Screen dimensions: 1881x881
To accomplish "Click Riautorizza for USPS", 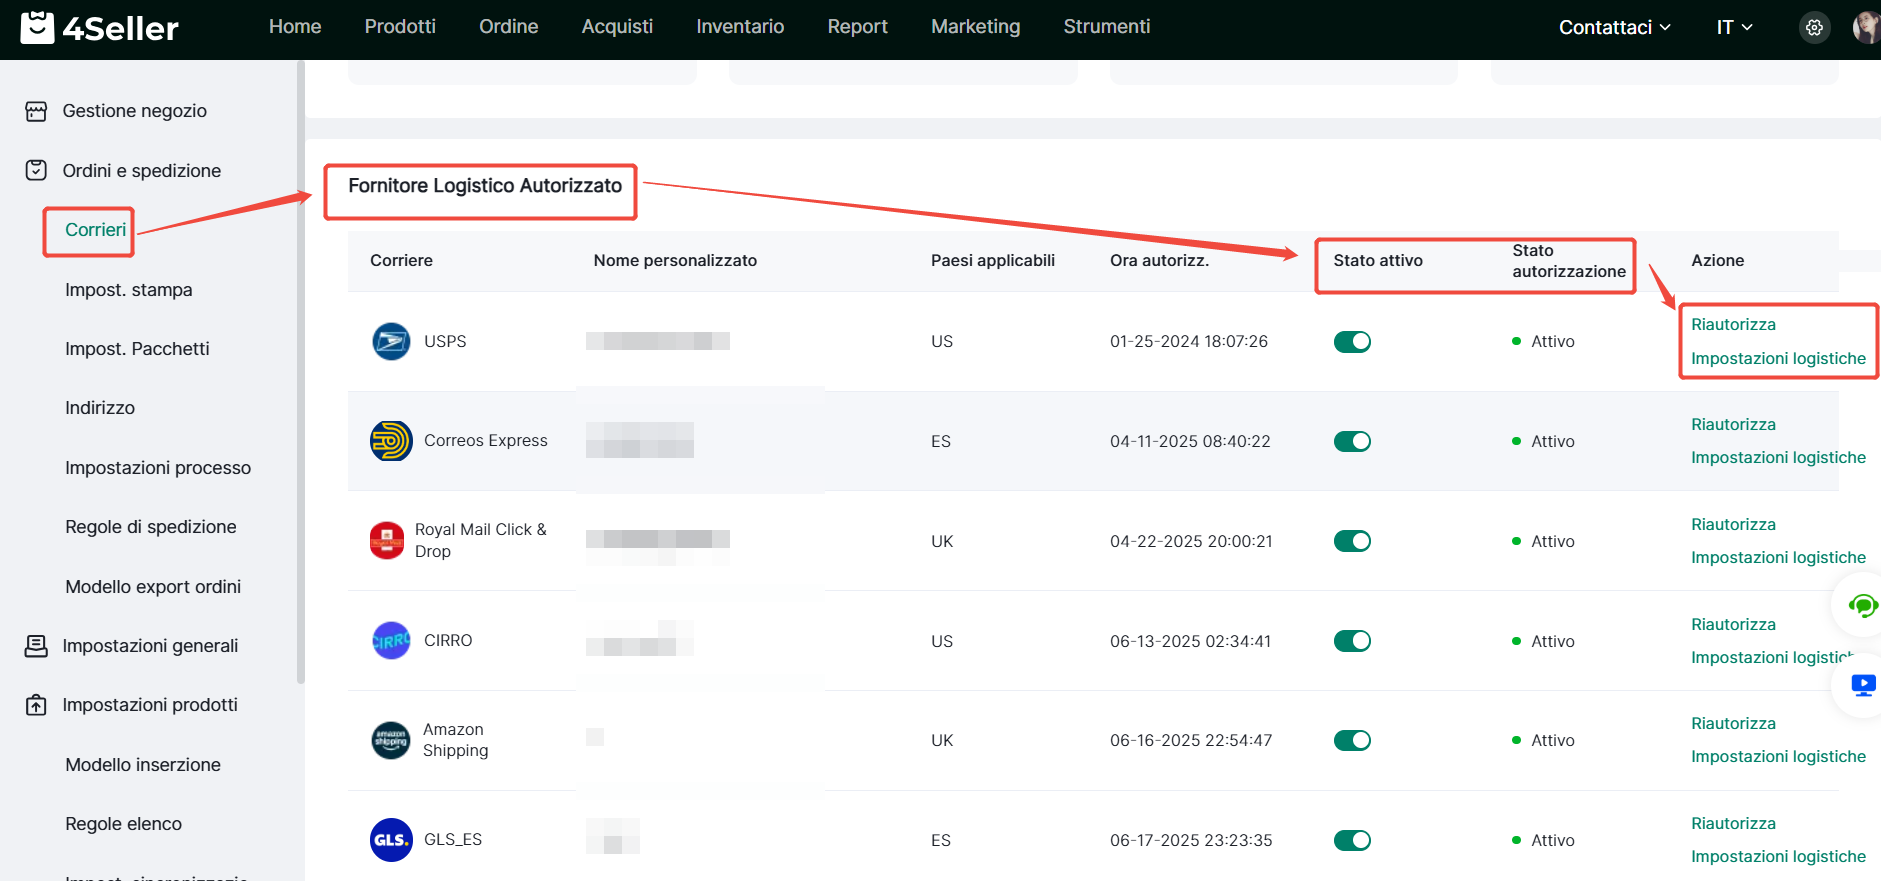I will pos(1733,324).
